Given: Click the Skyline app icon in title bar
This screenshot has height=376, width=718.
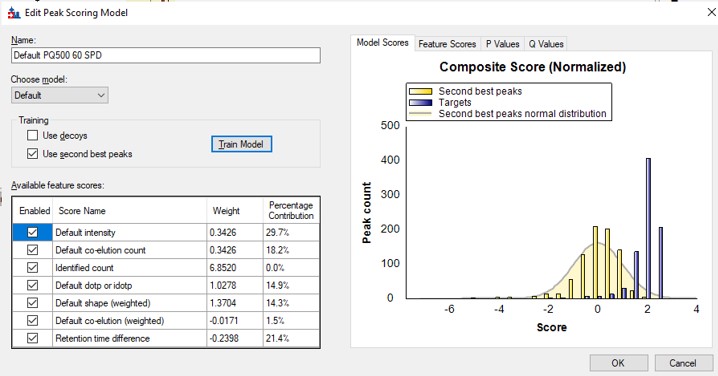Looking at the screenshot, I should 14,13.
